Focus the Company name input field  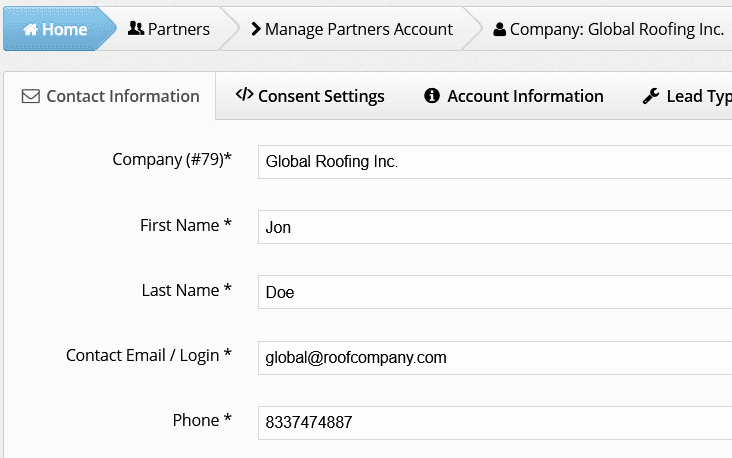pos(495,162)
